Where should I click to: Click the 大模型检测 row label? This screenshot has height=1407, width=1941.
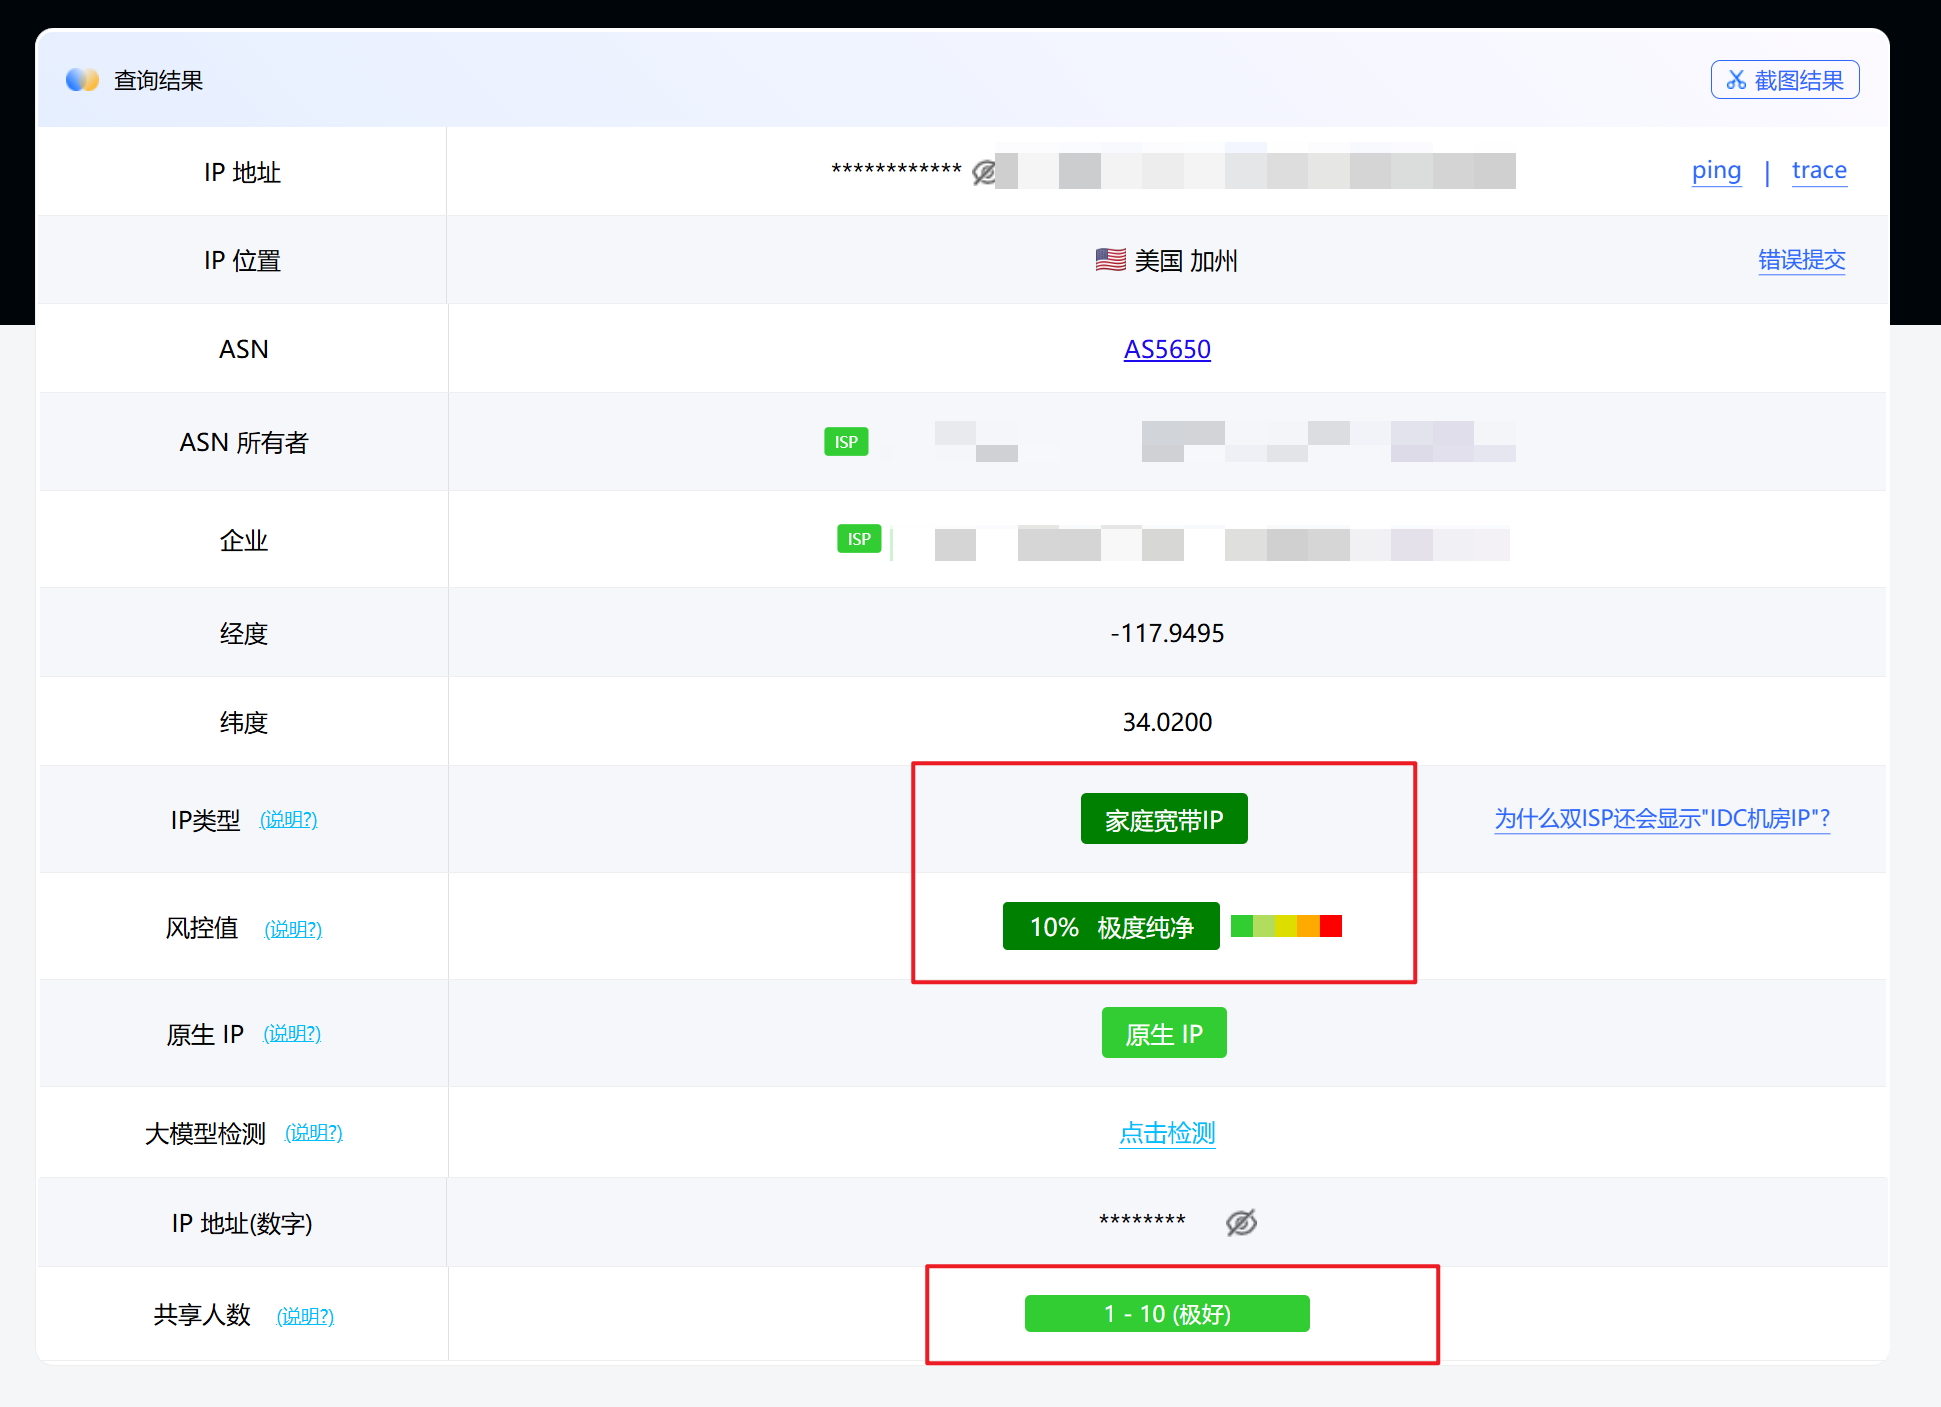[205, 1133]
